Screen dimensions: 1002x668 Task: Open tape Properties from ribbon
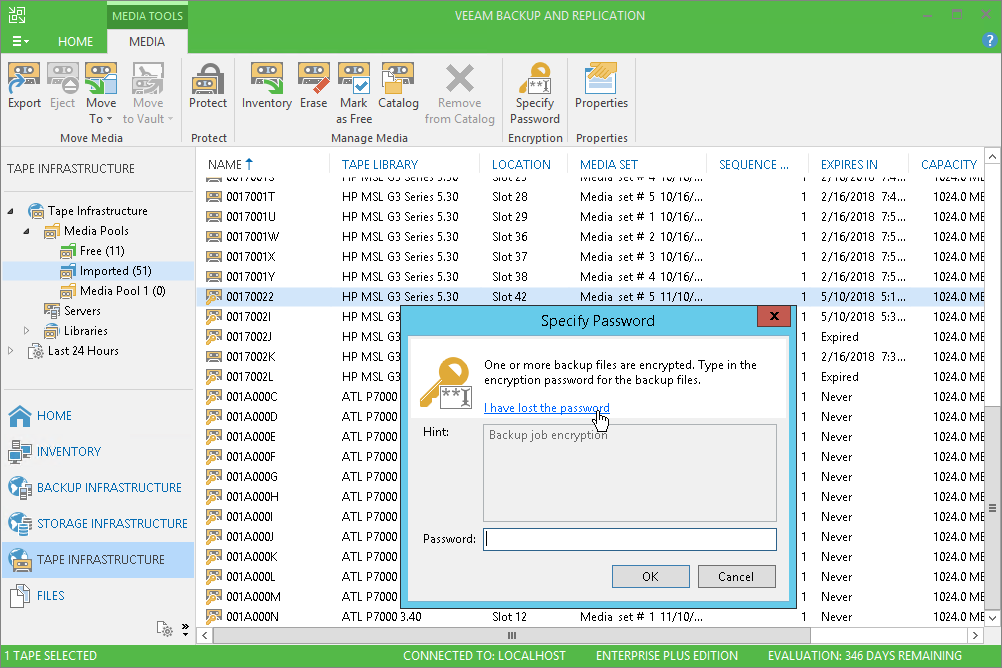[601, 86]
